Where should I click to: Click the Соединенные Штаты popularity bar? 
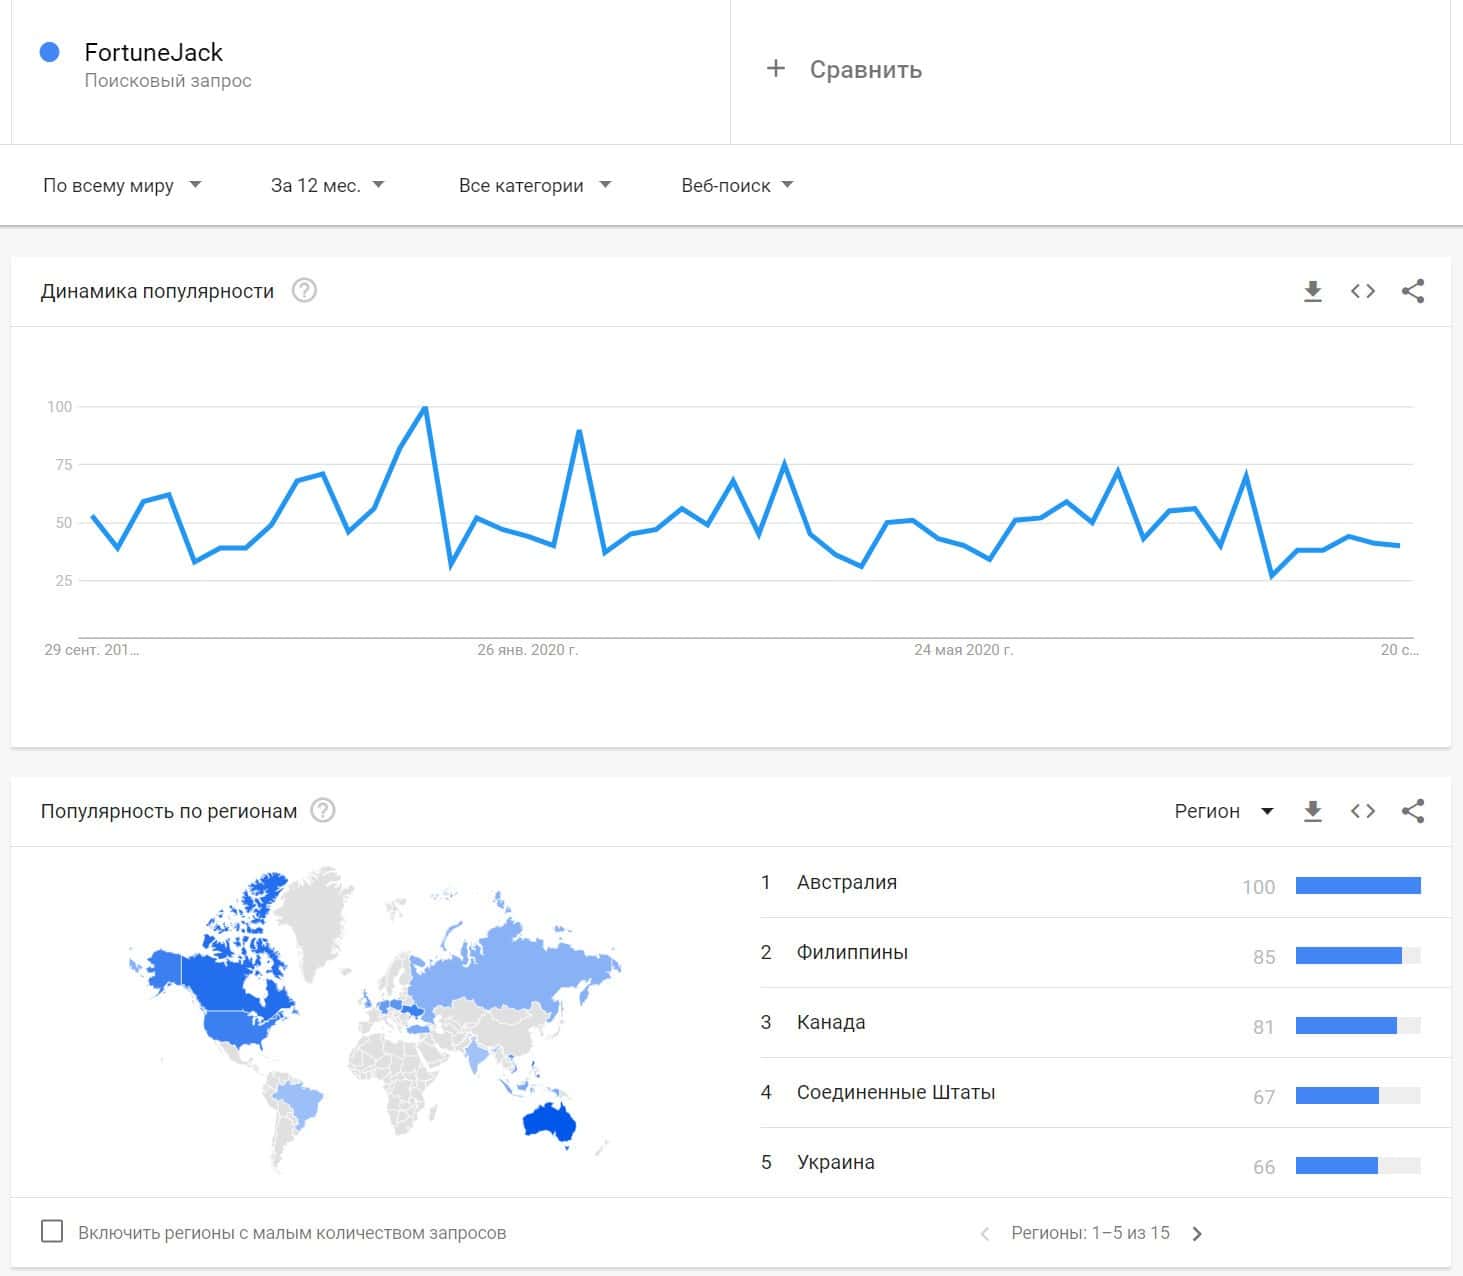pos(1358,1095)
